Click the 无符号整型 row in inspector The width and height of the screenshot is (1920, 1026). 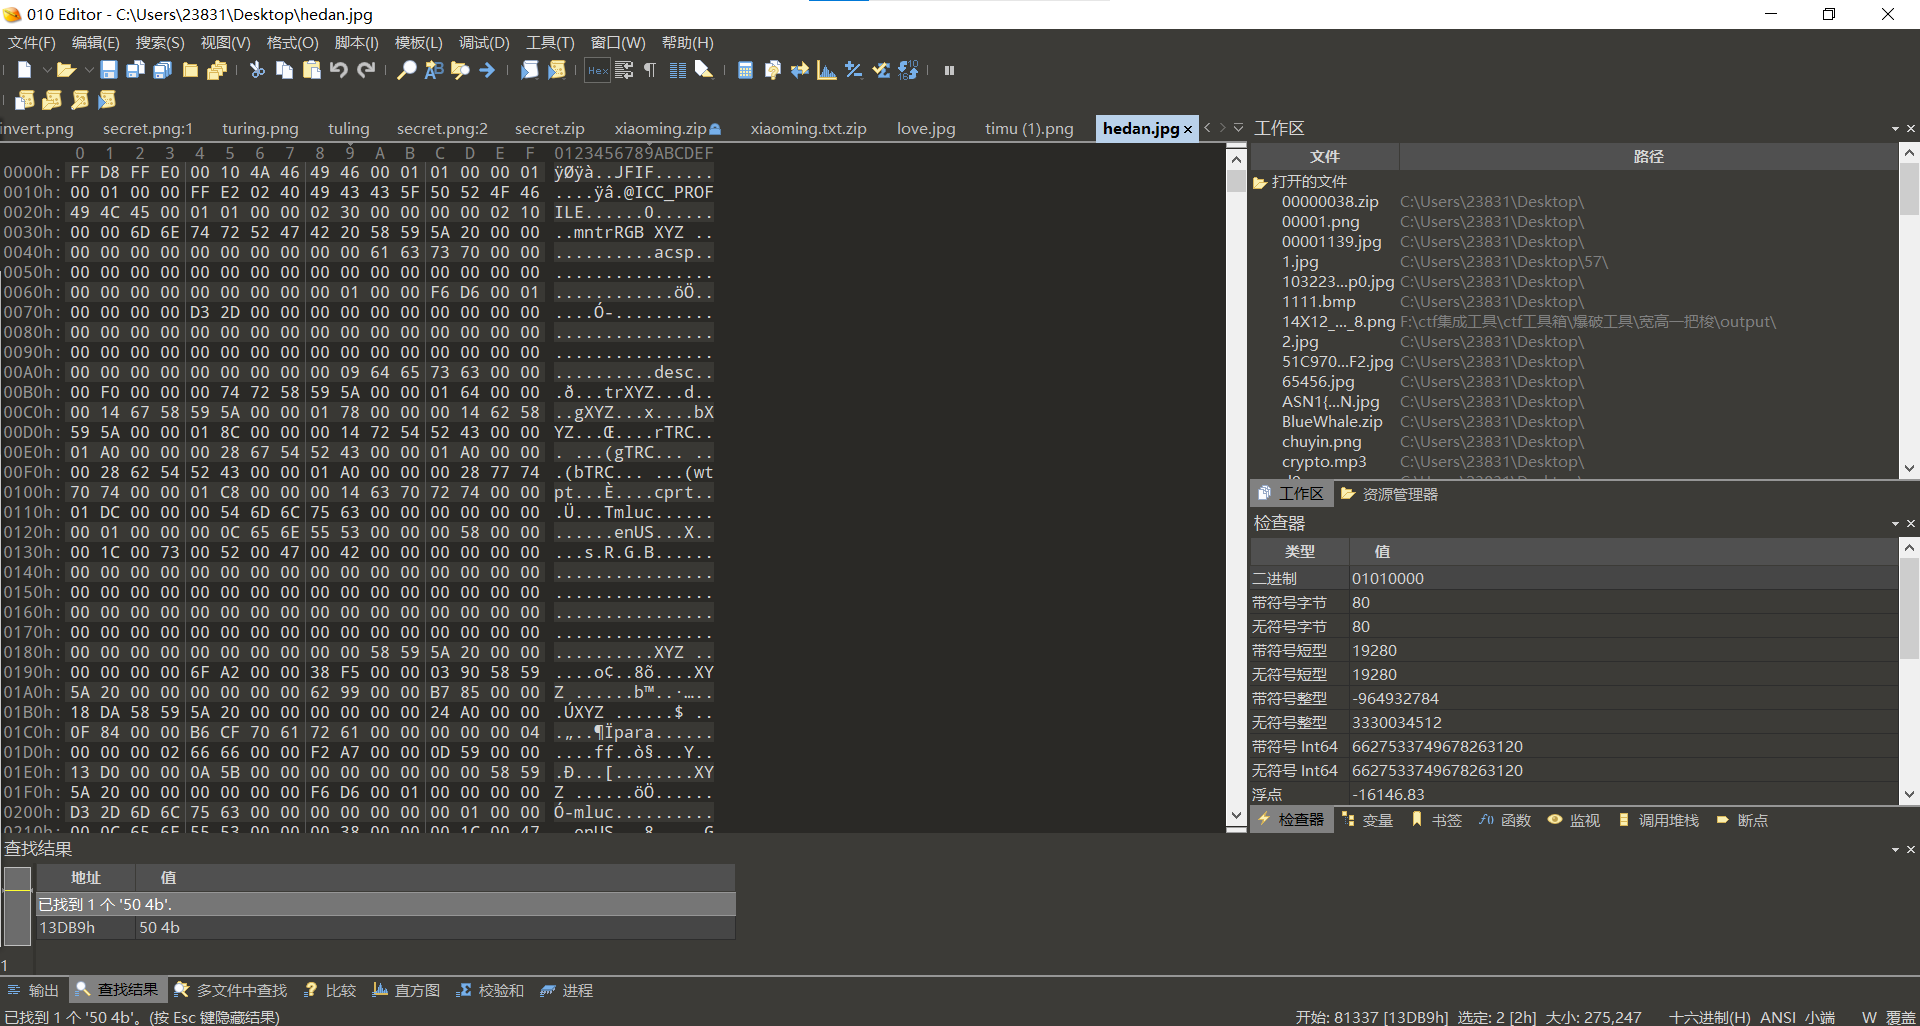[x=1574, y=722]
